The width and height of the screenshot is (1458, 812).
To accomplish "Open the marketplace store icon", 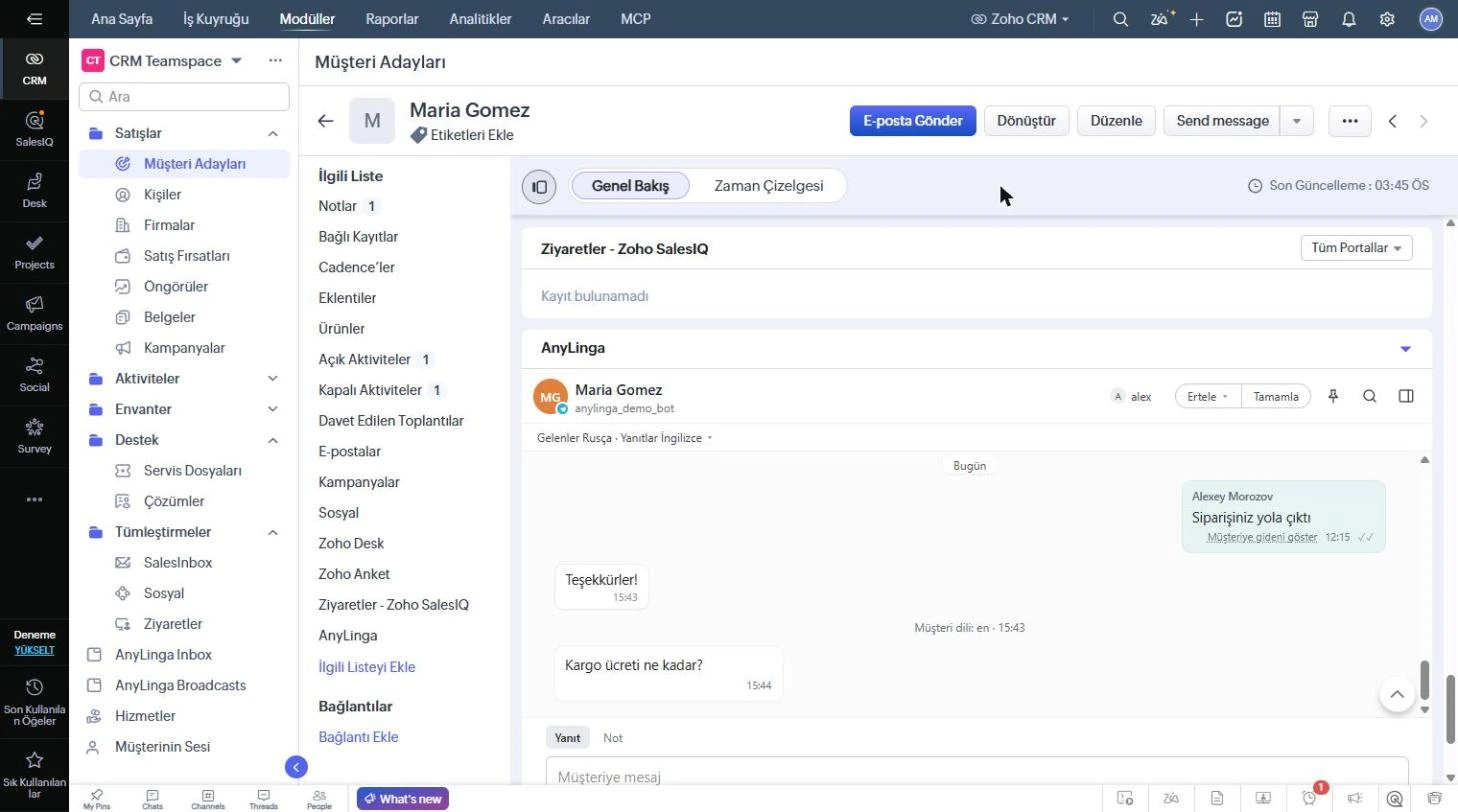I will click(1310, 19).
